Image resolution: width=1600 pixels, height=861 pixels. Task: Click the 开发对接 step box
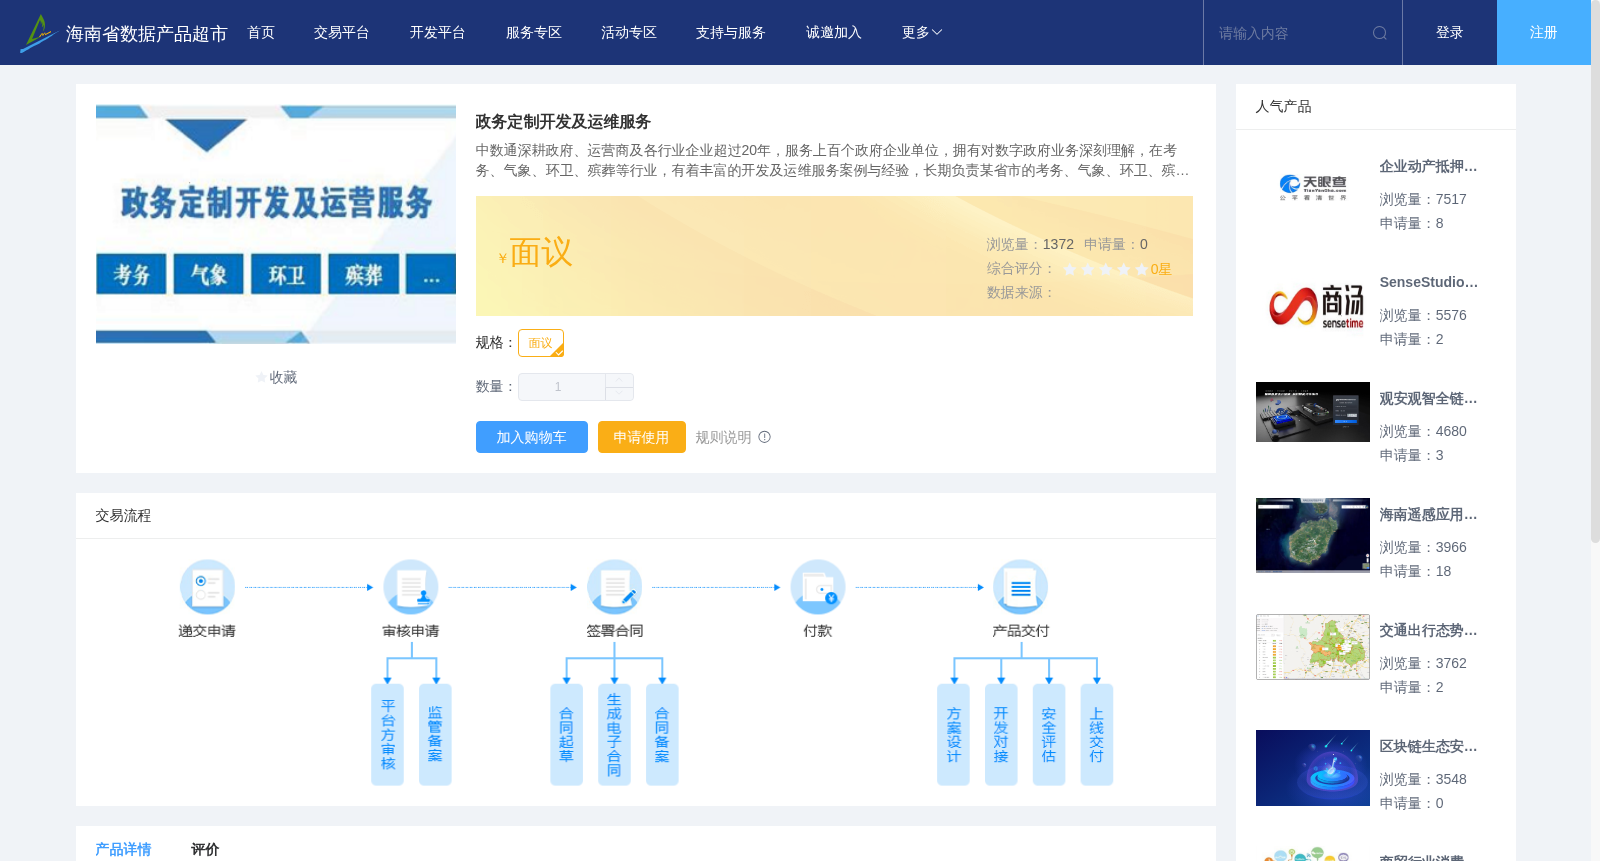click(1001, 735)
